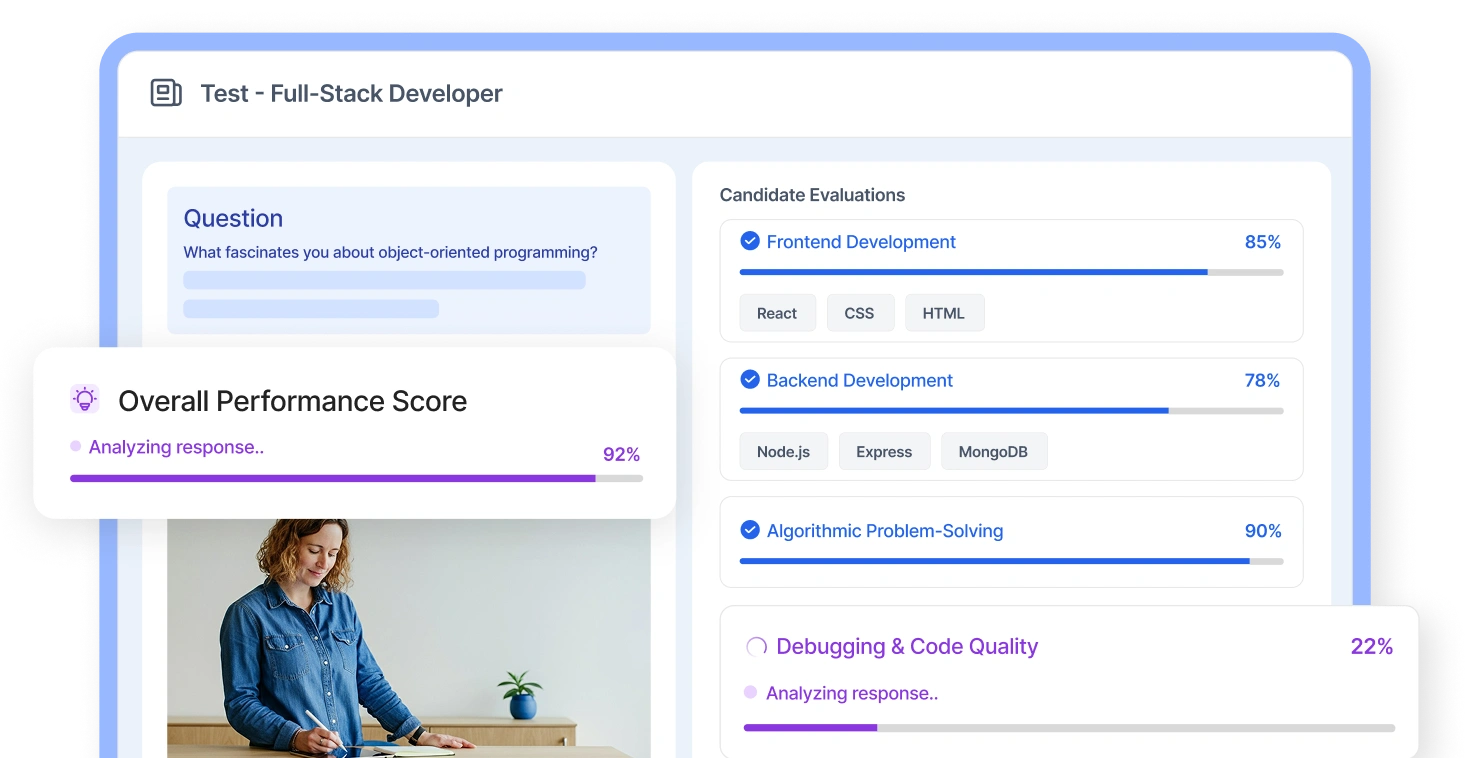Click the 22% Debugging score
The width and height of the screenshot is (1476, 758).
point(1372,646)
